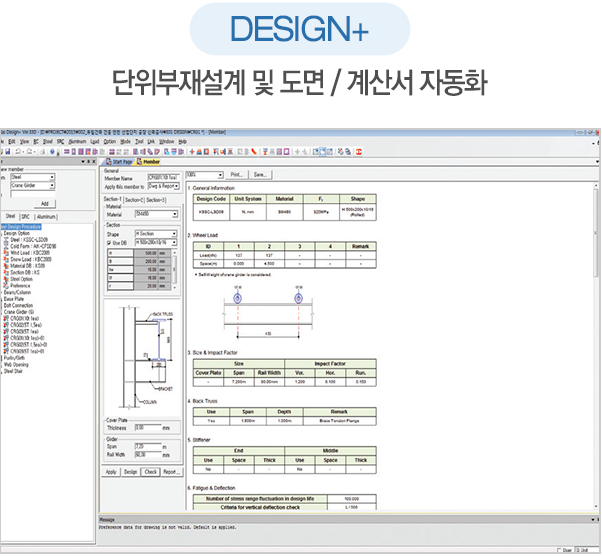This screenshot has width=602, height=556.
Task: Open the View menu
Action: coord(25,142)
